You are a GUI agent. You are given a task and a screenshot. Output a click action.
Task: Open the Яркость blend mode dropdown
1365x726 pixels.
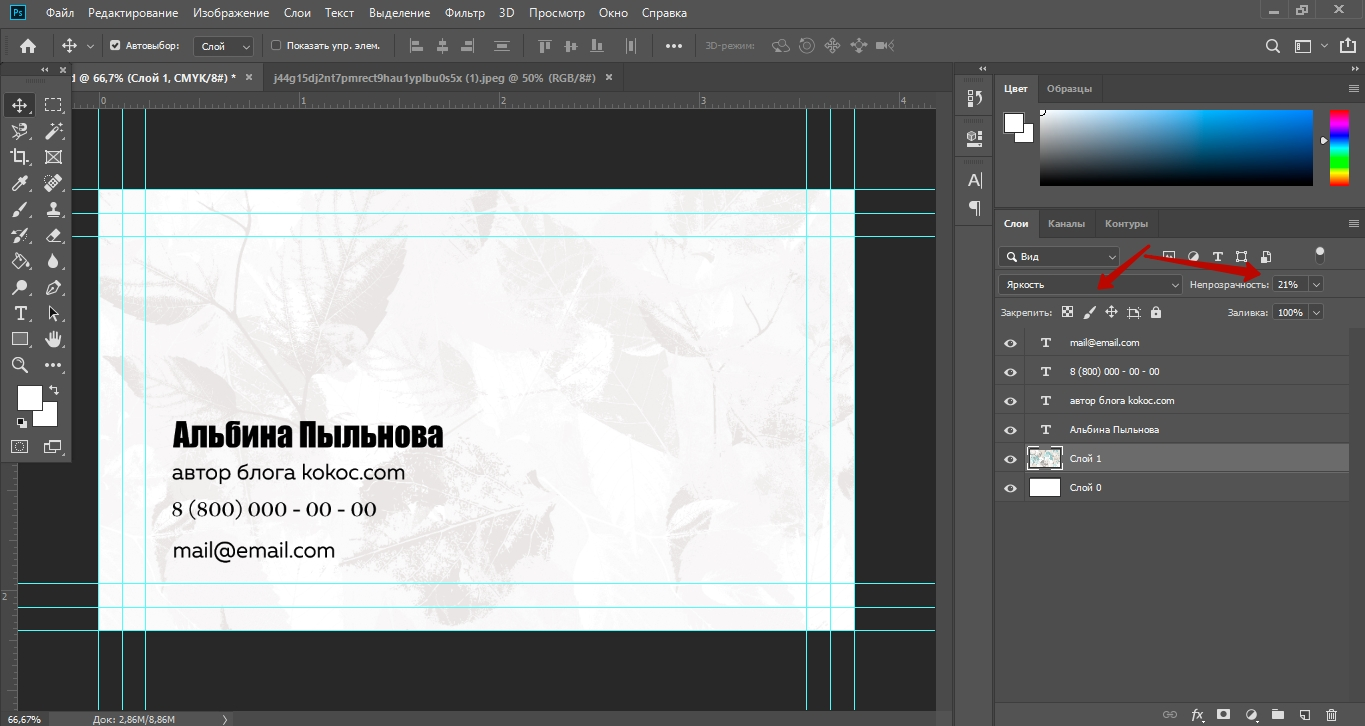1090,285
